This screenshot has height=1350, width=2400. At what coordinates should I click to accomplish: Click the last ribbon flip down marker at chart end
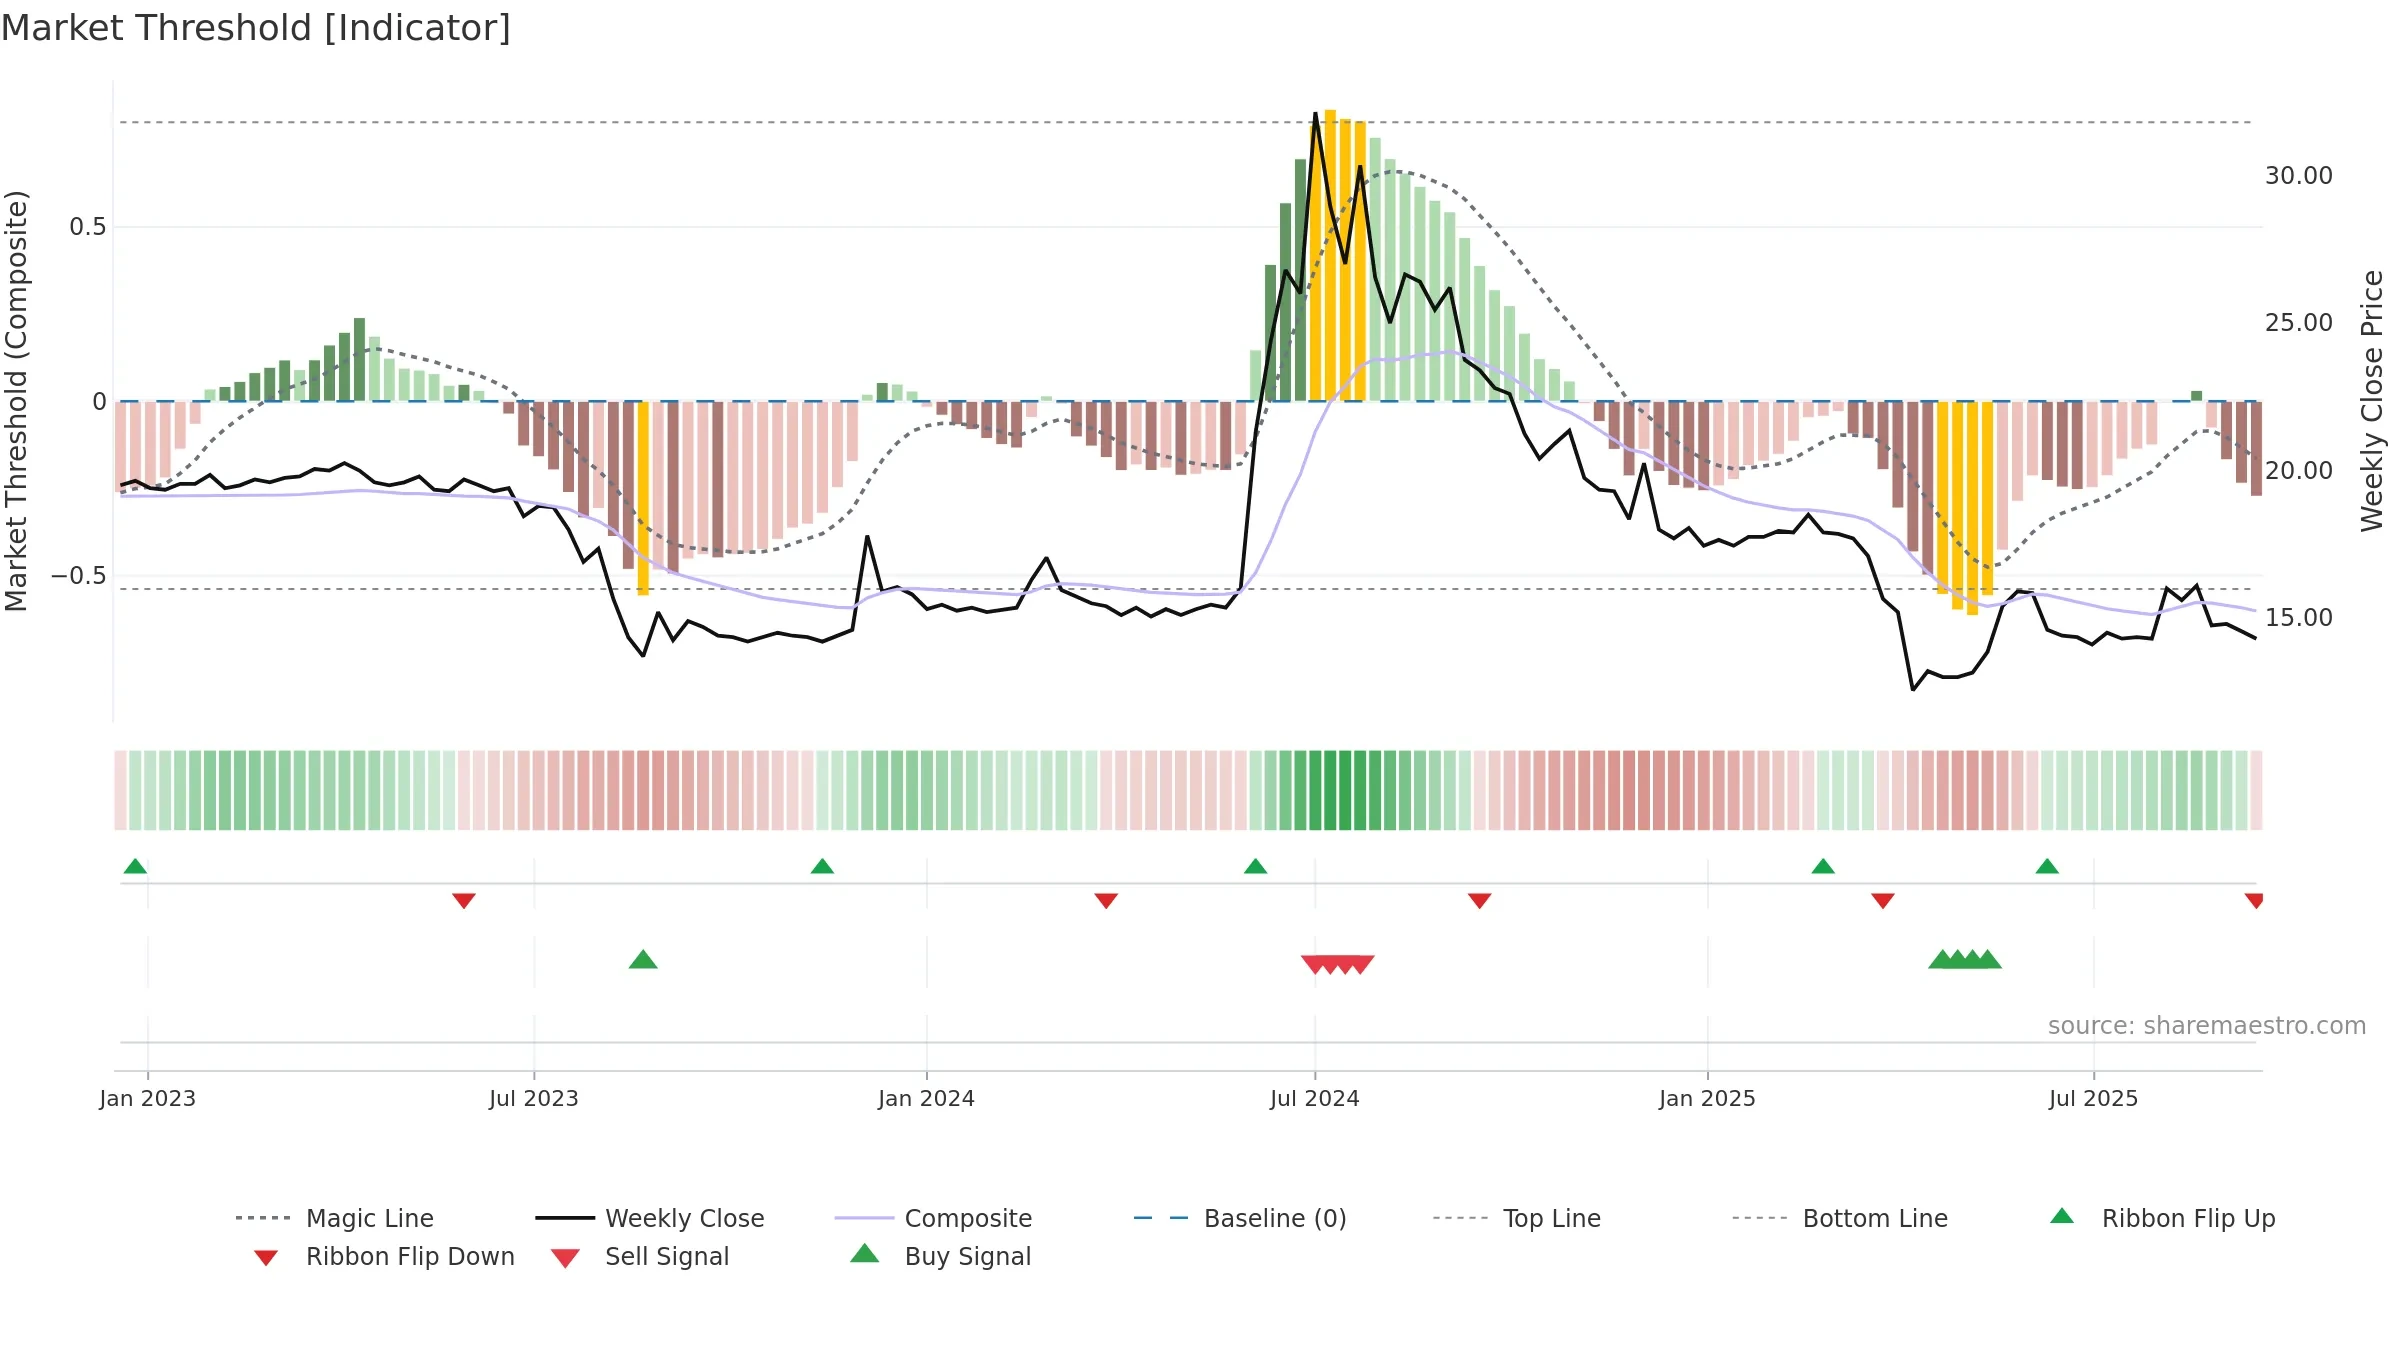[2254, 901]
